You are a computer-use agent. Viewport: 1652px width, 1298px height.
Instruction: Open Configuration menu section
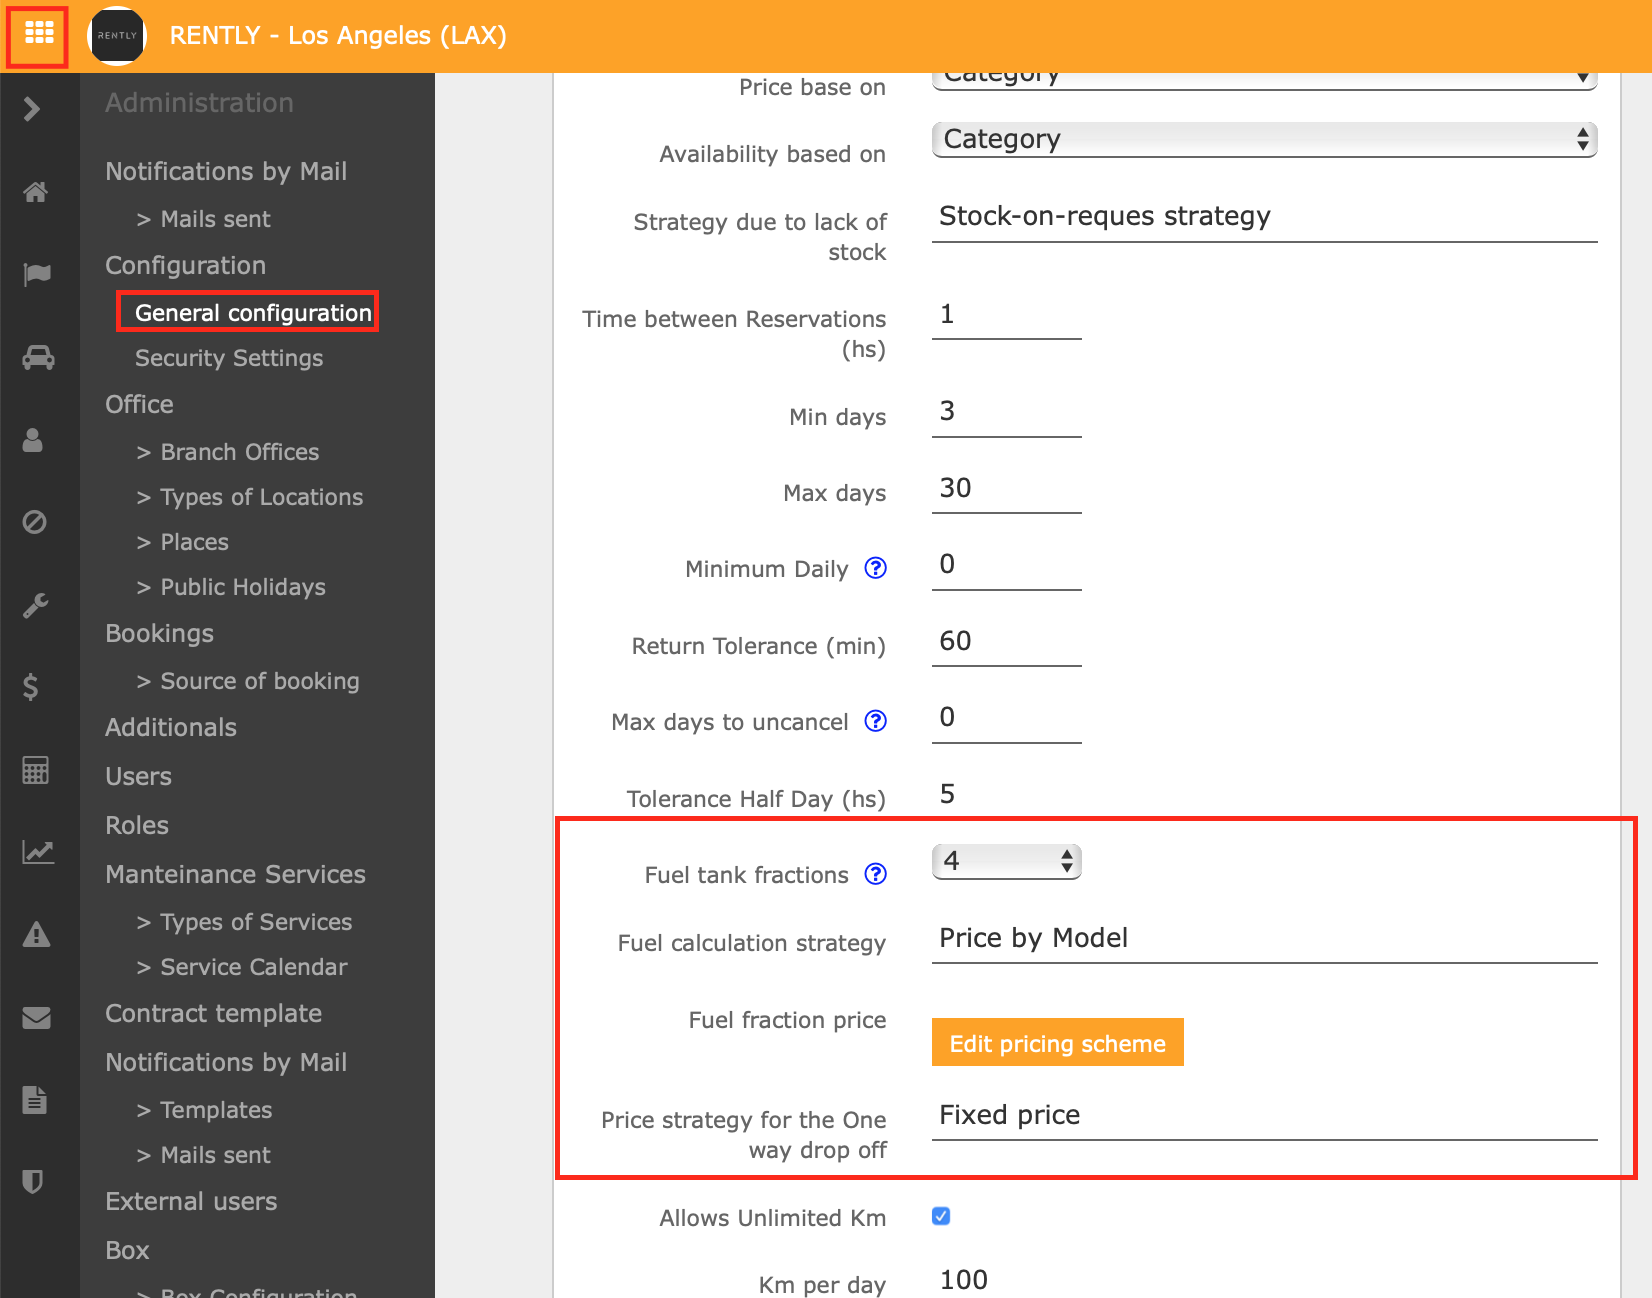coord(185,265)
